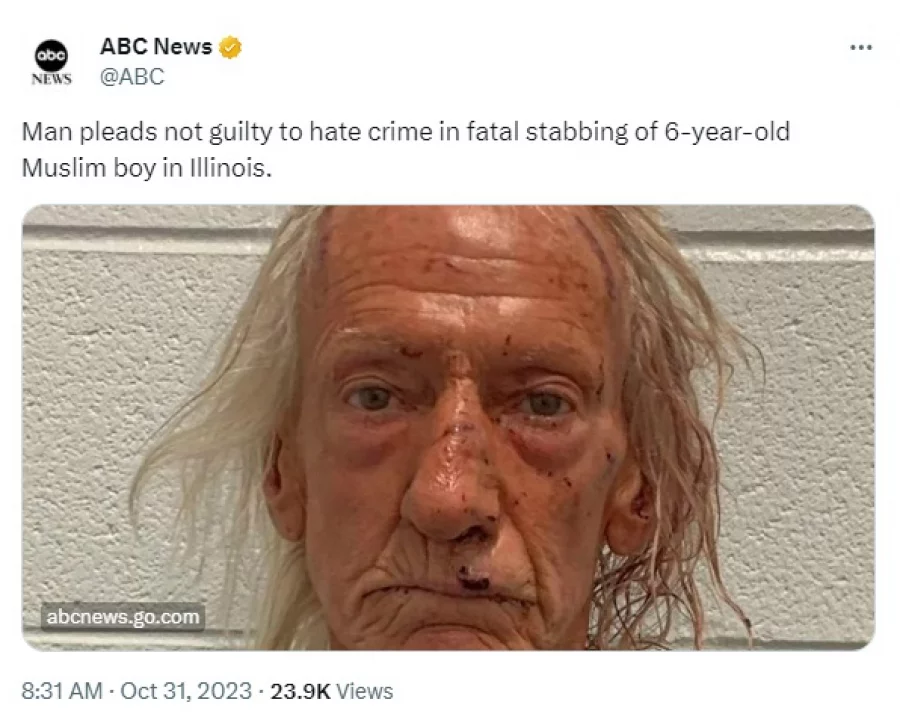Visit the @ABC handle profile
The width and height of the screenshot is (900, 717).
pos(132,76)
